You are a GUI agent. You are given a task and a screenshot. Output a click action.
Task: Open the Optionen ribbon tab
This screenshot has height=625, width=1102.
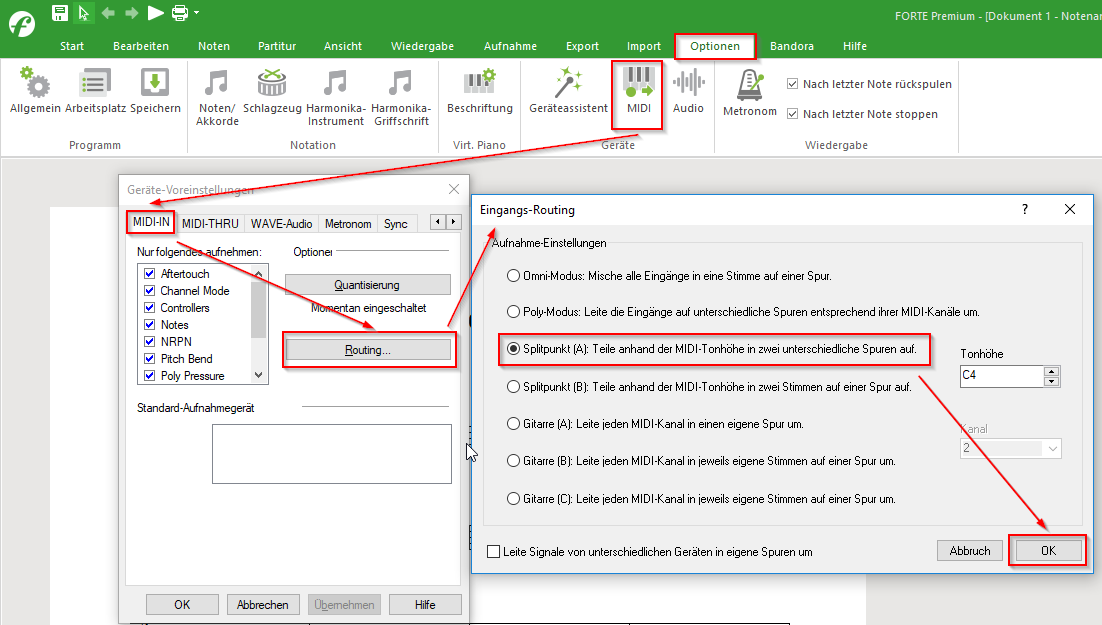pos(715,46)
